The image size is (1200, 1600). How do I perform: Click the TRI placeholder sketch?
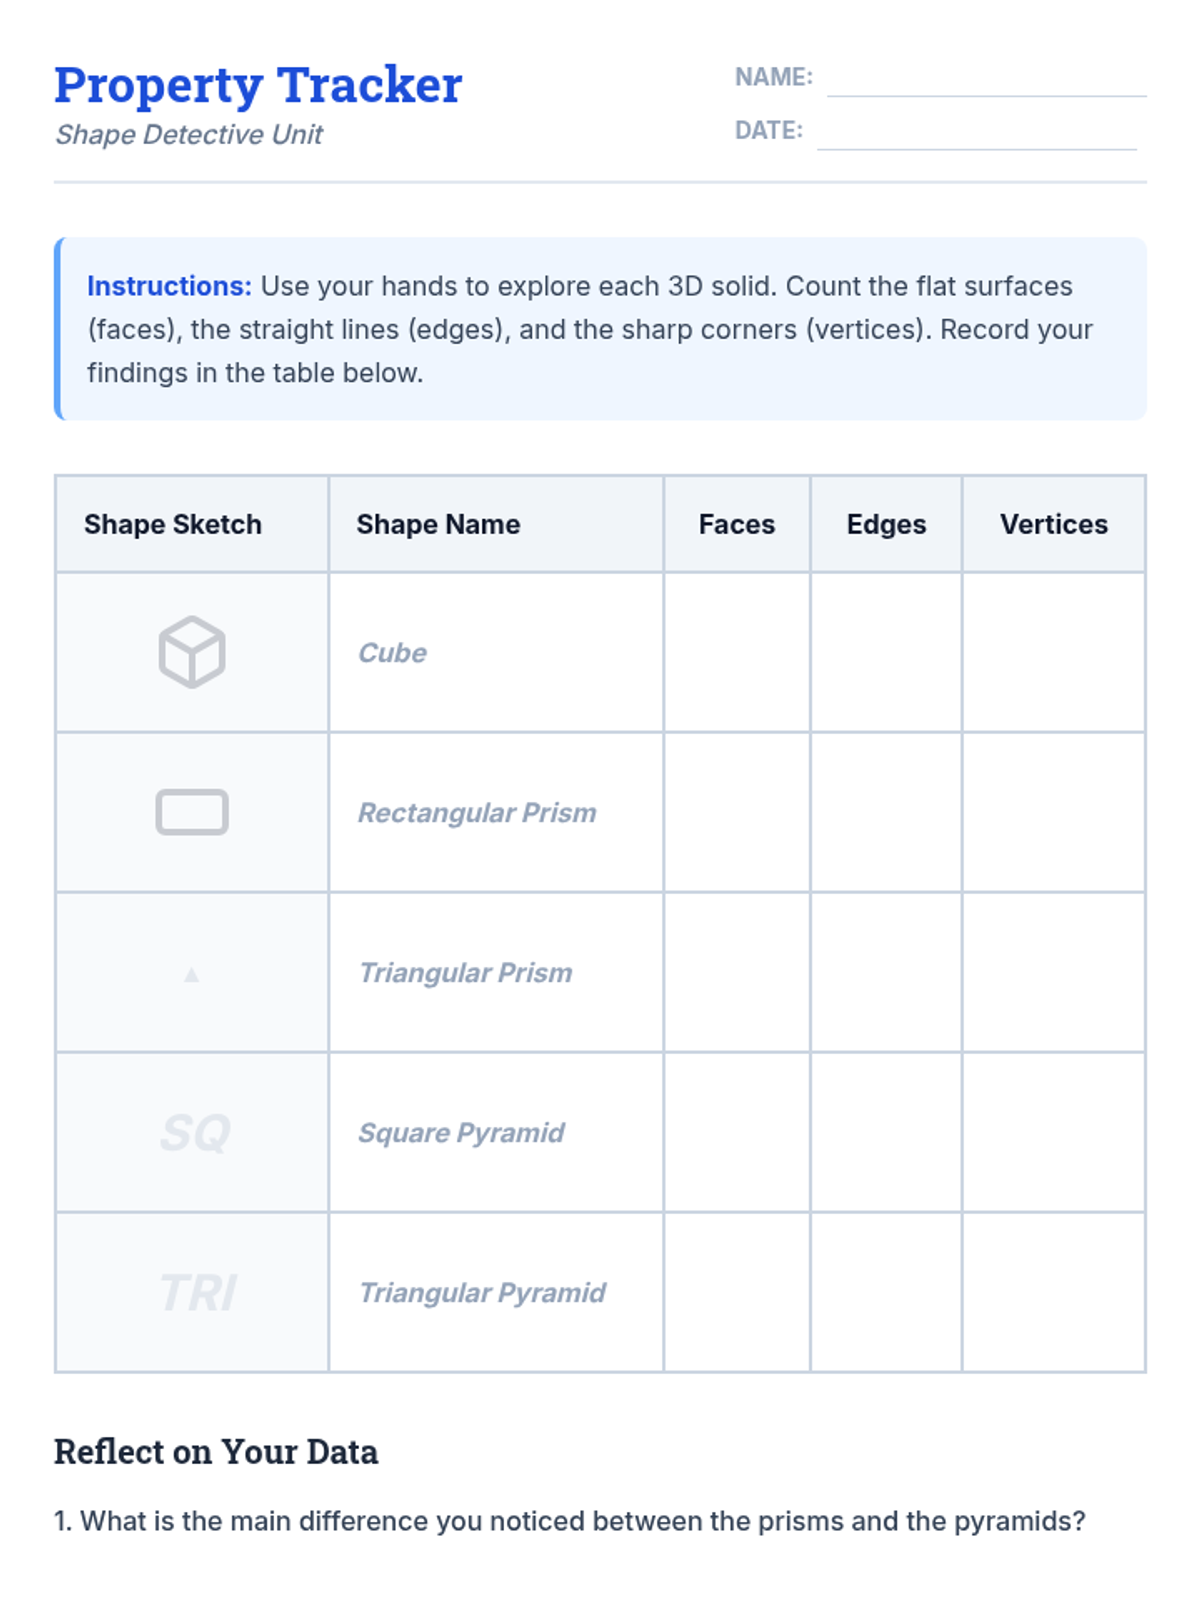tap(197, 1293)
